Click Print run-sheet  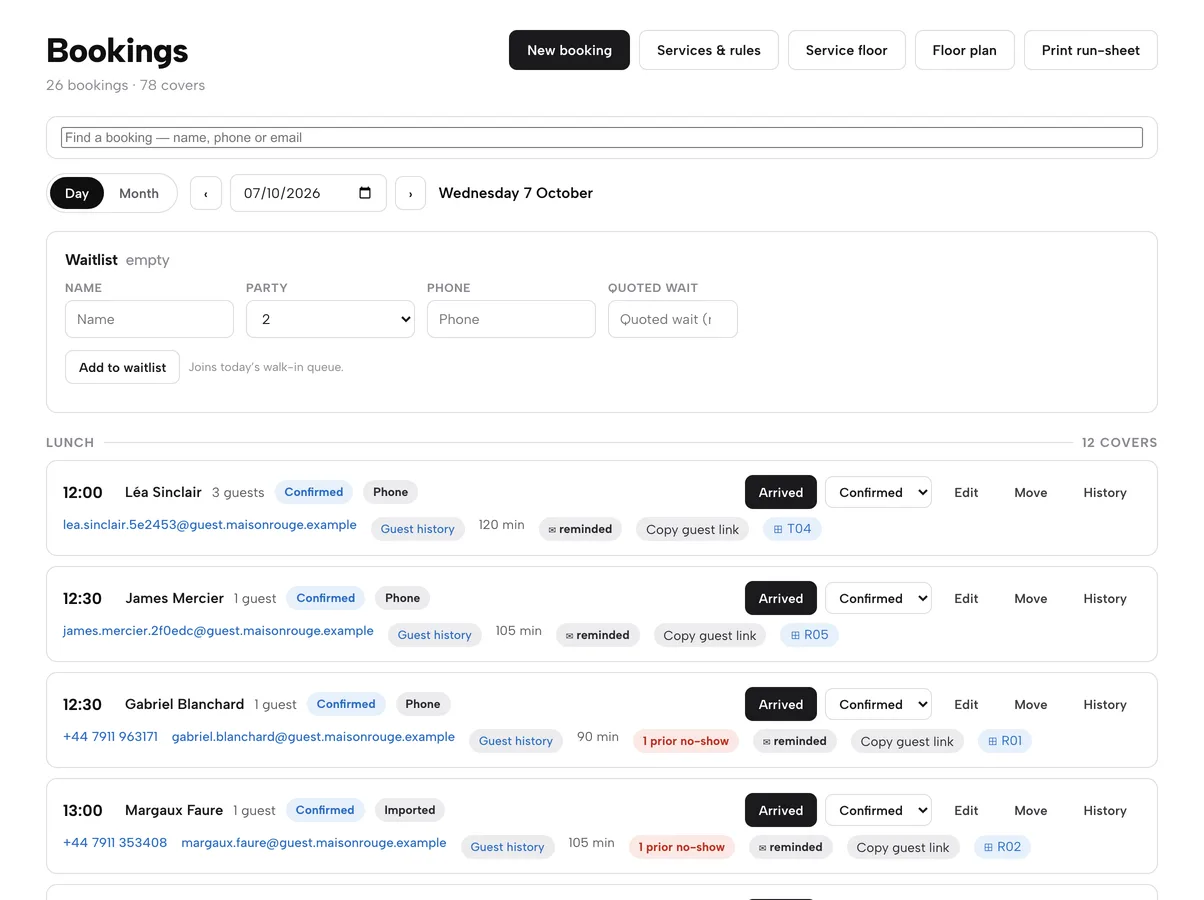click(x=1091, y=50)
